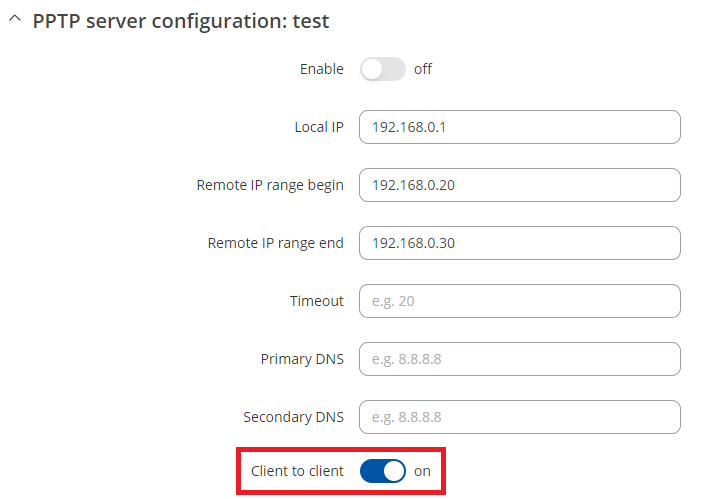Click the Local IP label
704x499 pixels.
point(319,127)
